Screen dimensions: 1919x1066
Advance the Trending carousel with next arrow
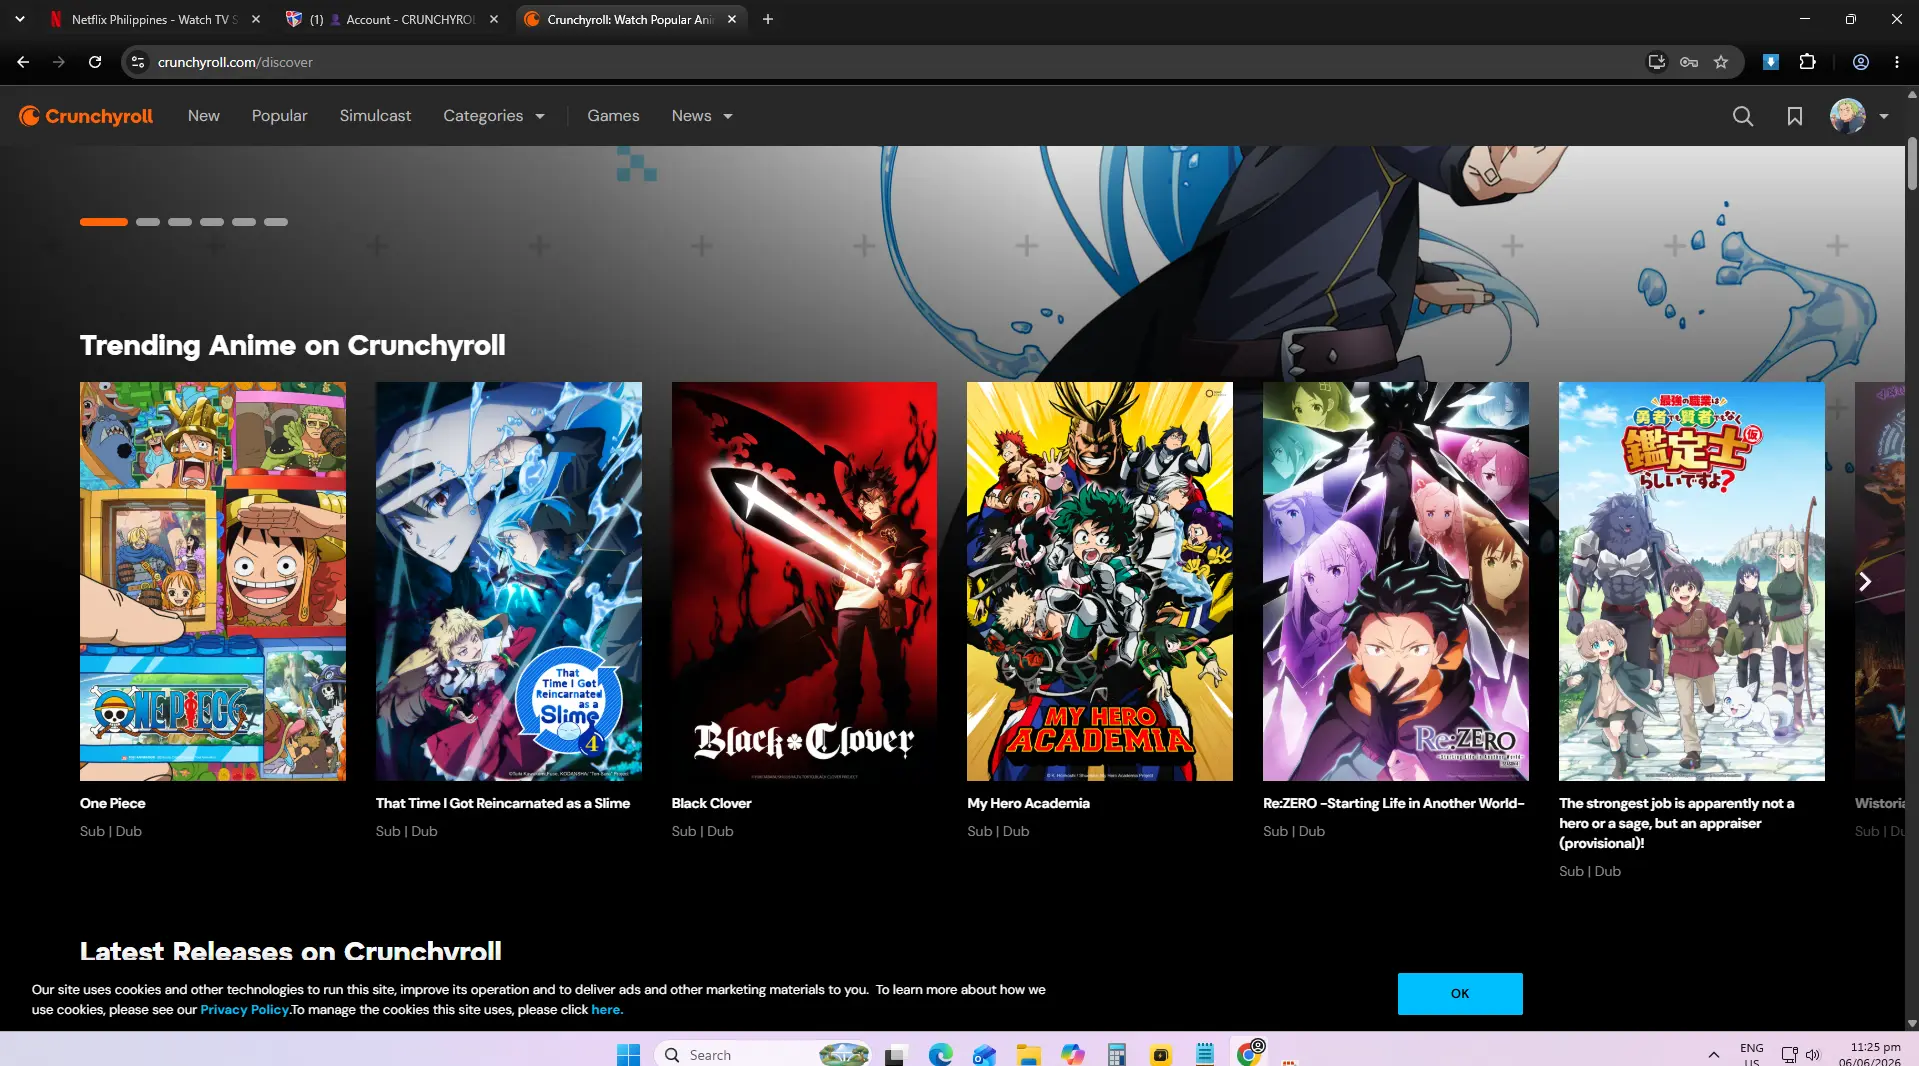coord(1864,581)
